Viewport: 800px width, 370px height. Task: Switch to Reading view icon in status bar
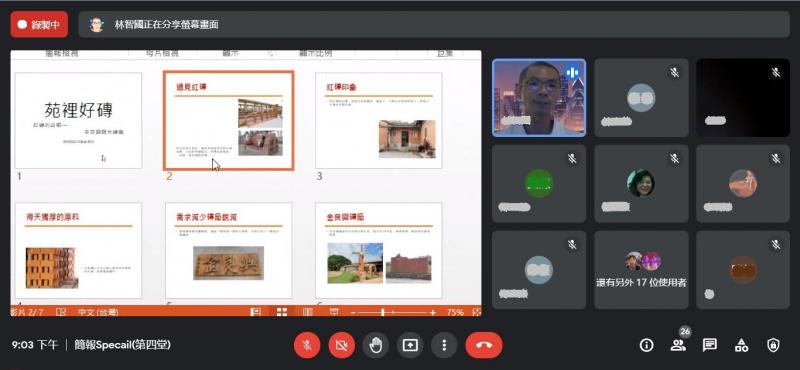[x=308, y=312]
